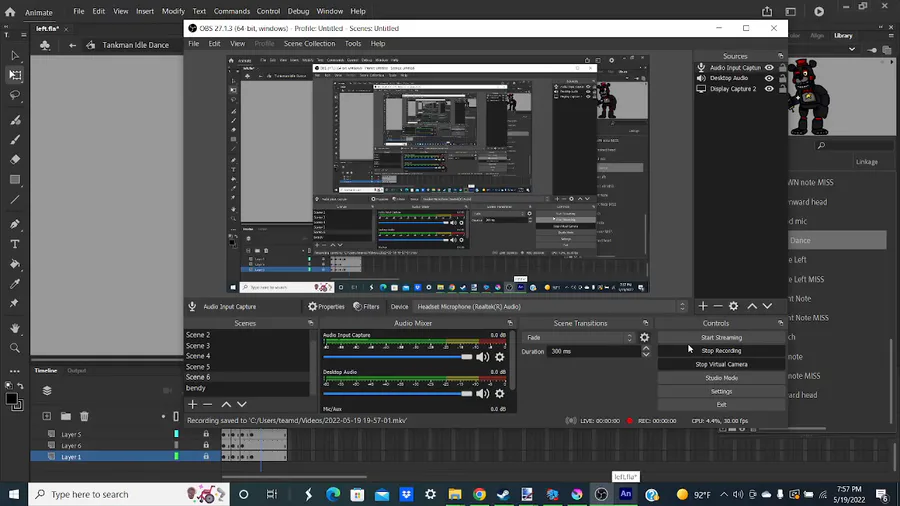Toggle lock on Layer 6 in timeline
900x506 pixels.
(206, 445)
